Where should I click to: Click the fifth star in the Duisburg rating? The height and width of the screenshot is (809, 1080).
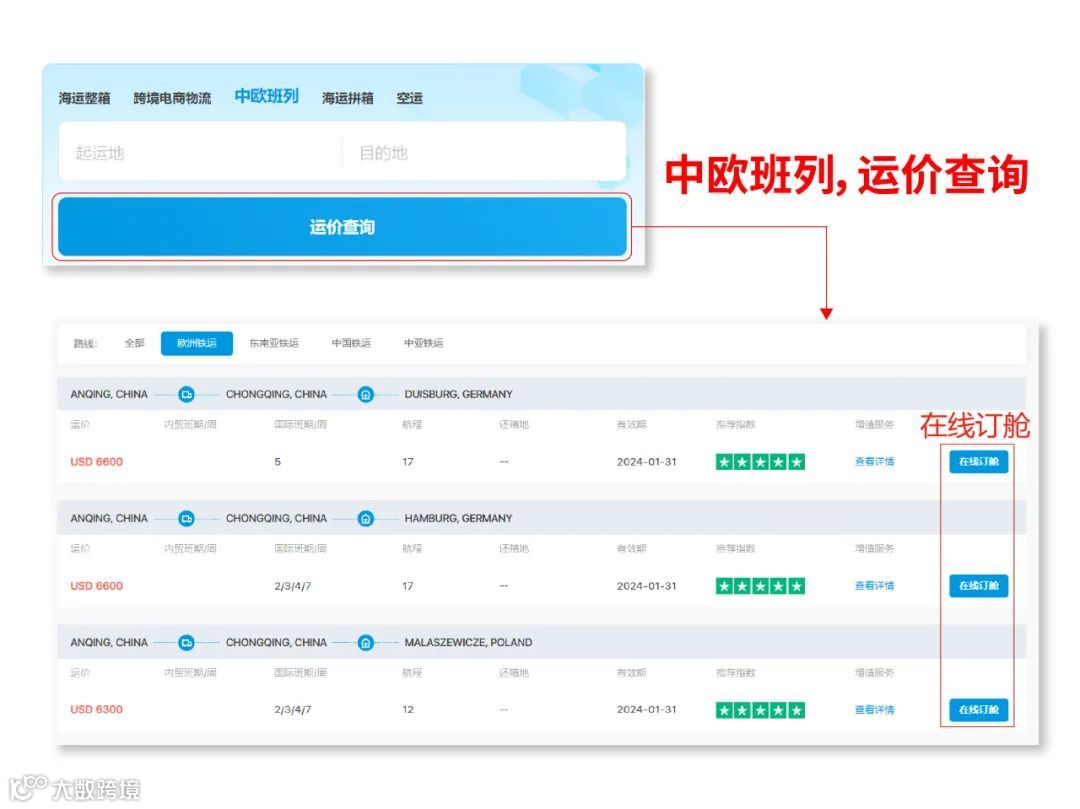[794, 461]
